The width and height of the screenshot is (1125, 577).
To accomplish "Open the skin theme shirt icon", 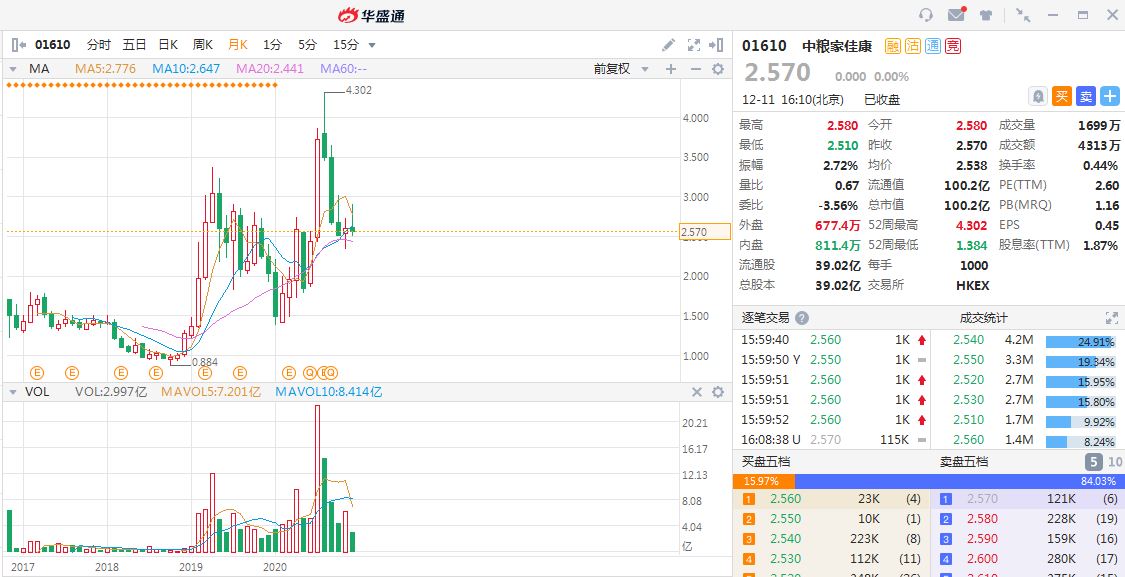I will tap(986, 15).
